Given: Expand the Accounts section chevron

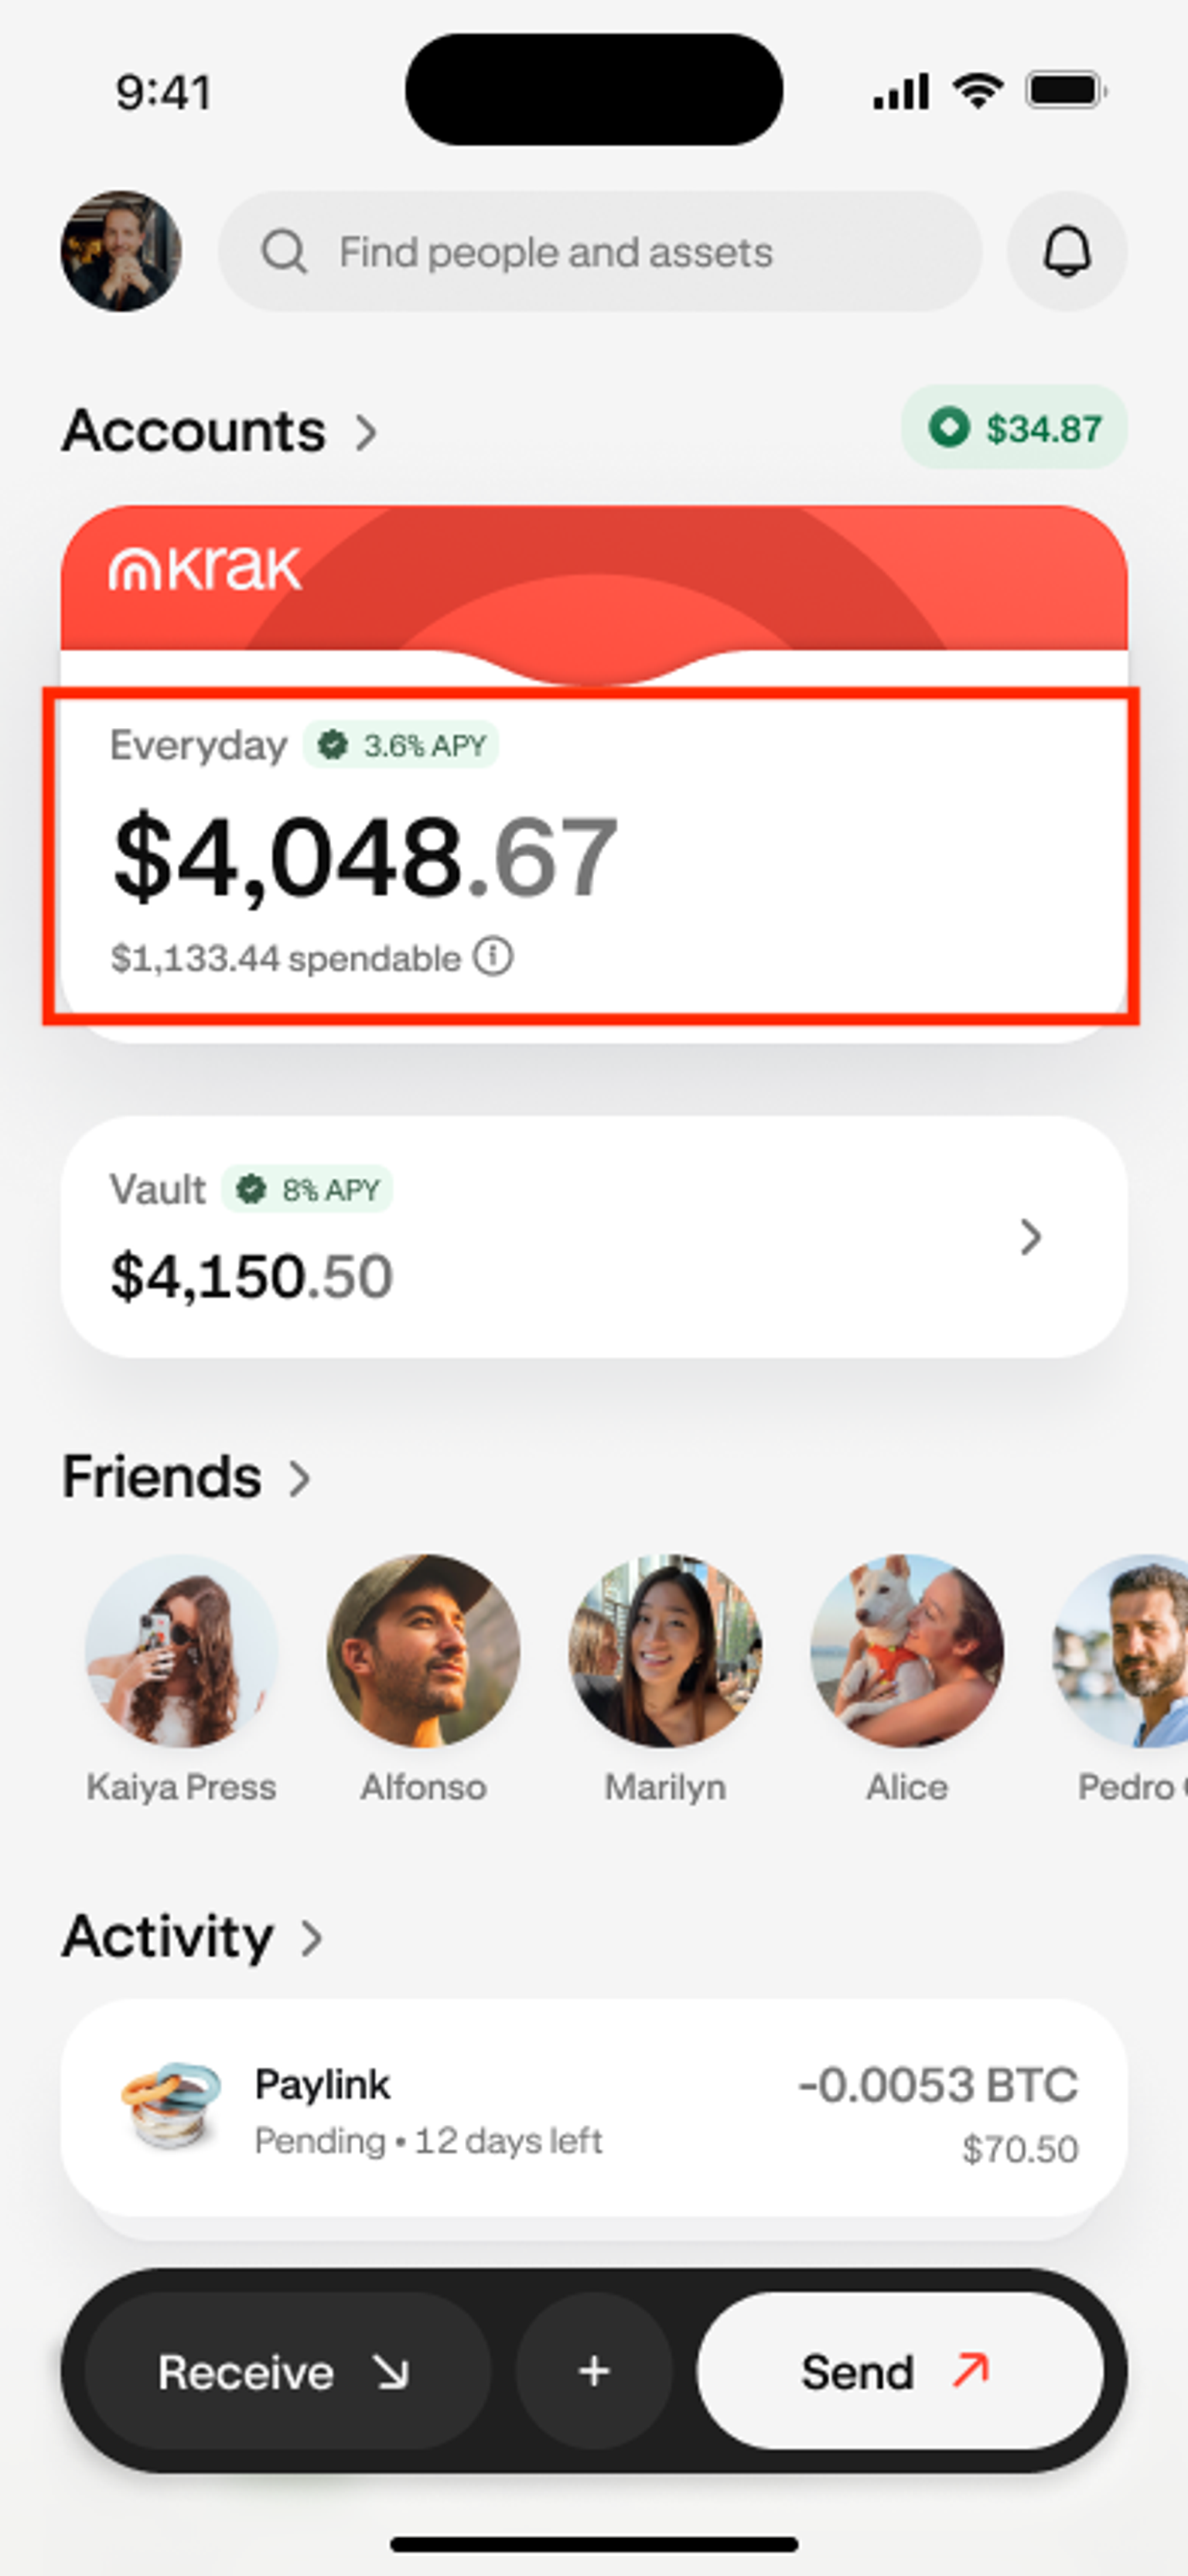Looking at the screenshot, I should point(367,432).
